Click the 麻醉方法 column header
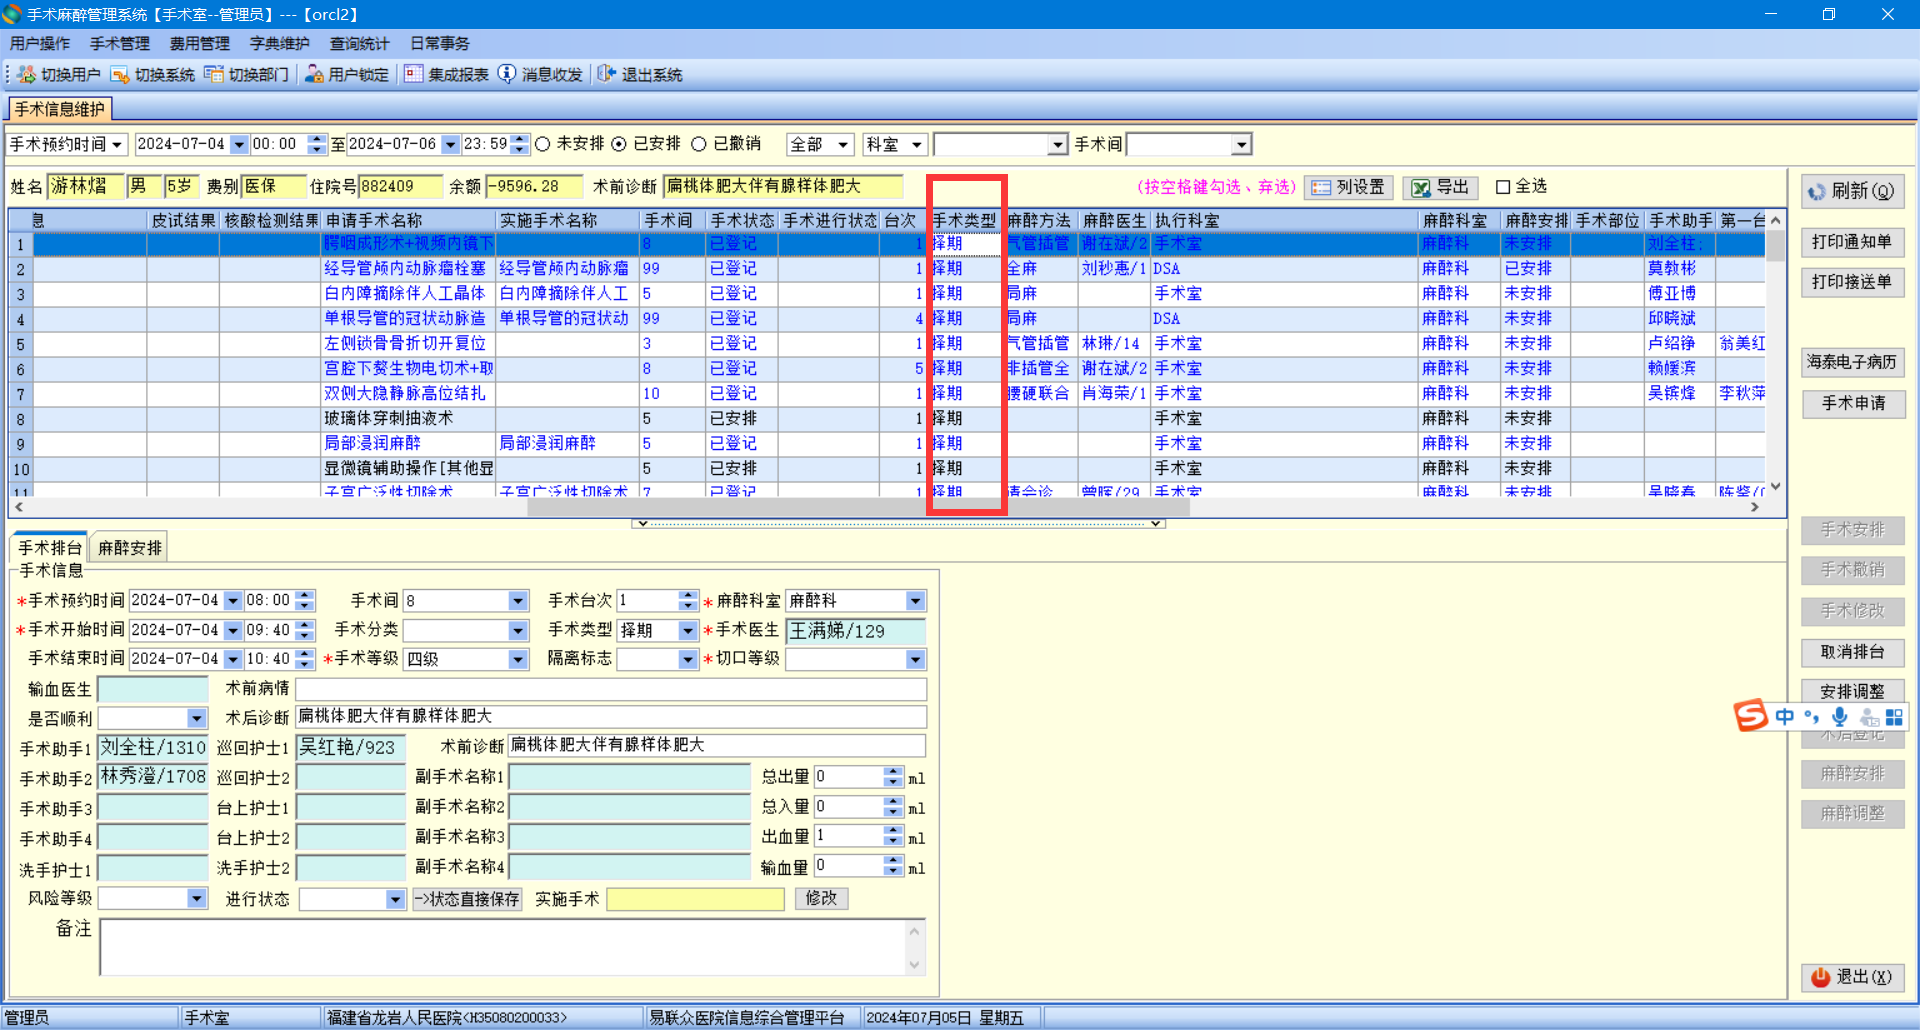1920x1030 pixels. coord(1039,220)
